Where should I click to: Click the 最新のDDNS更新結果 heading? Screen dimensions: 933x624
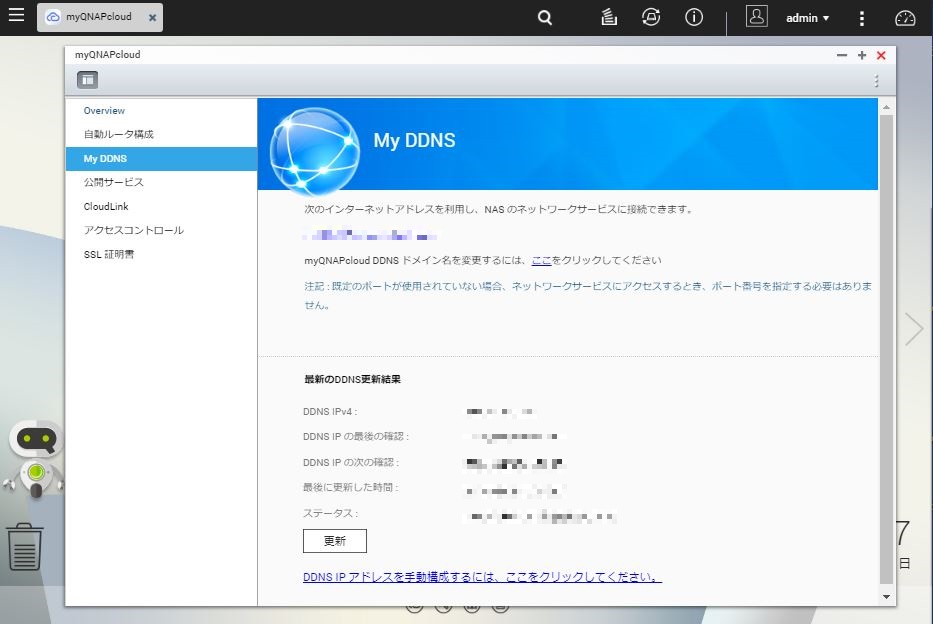pyautogui.click(x=352, y=380)
